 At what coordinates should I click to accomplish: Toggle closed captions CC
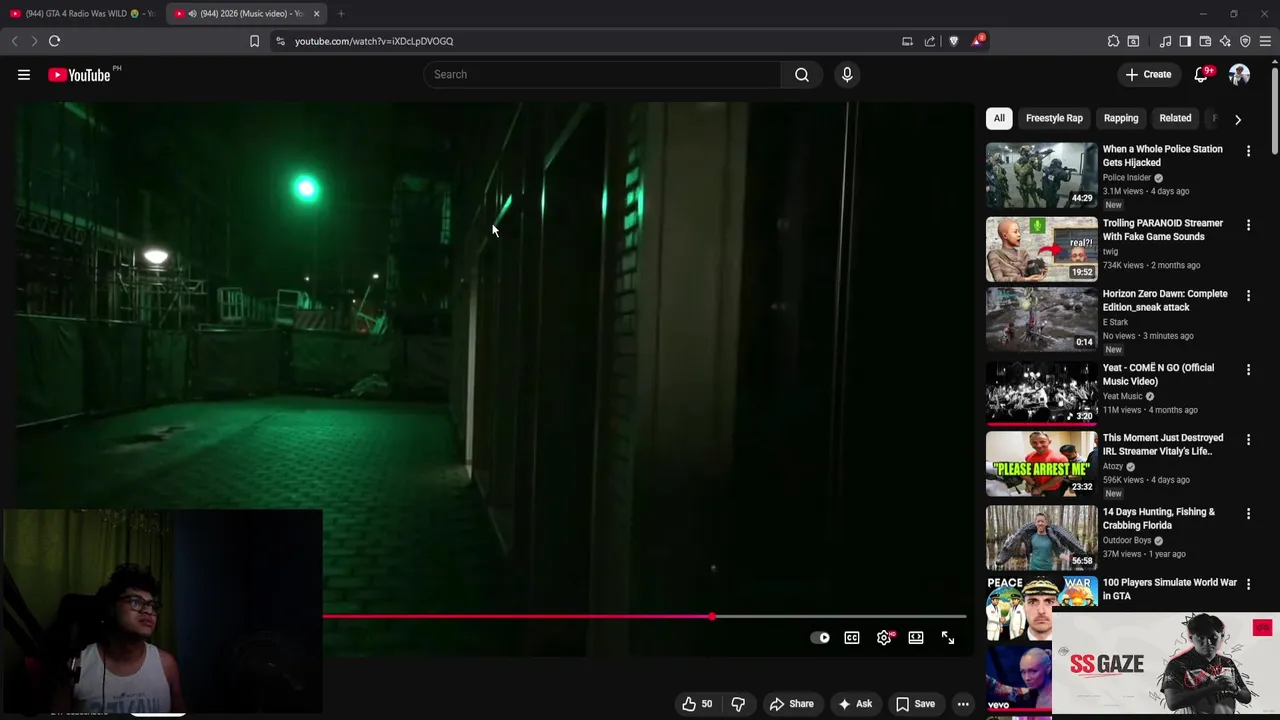pos(852,638)
